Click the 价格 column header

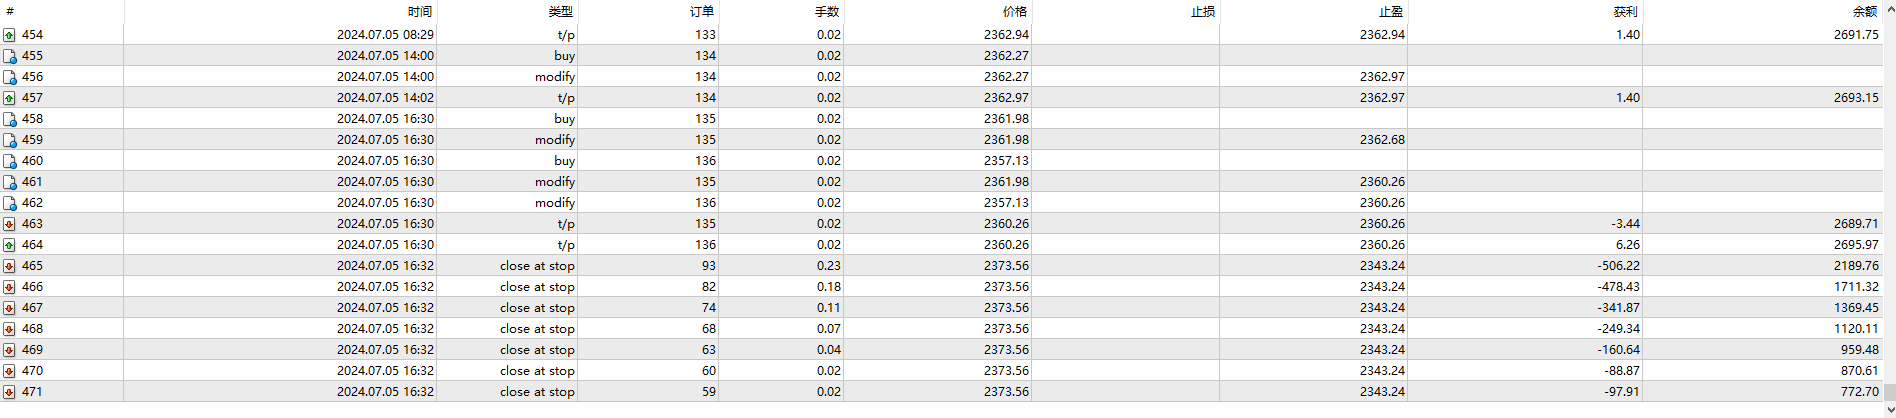1014,12
